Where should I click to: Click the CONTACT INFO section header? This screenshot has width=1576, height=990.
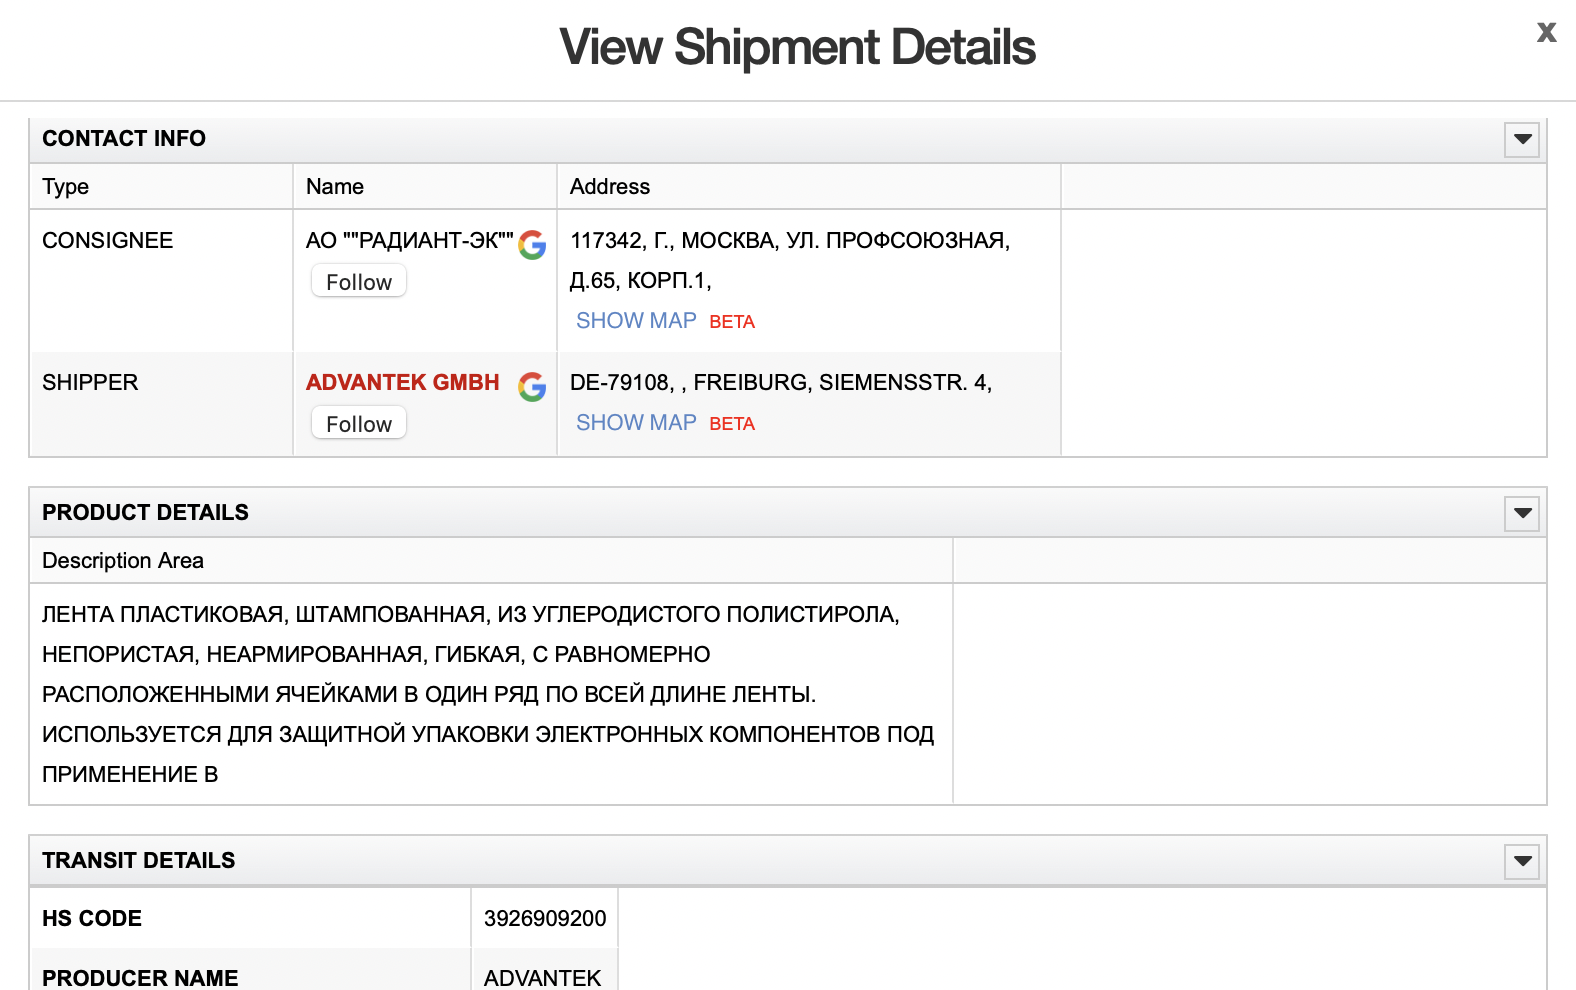(124, 139)
